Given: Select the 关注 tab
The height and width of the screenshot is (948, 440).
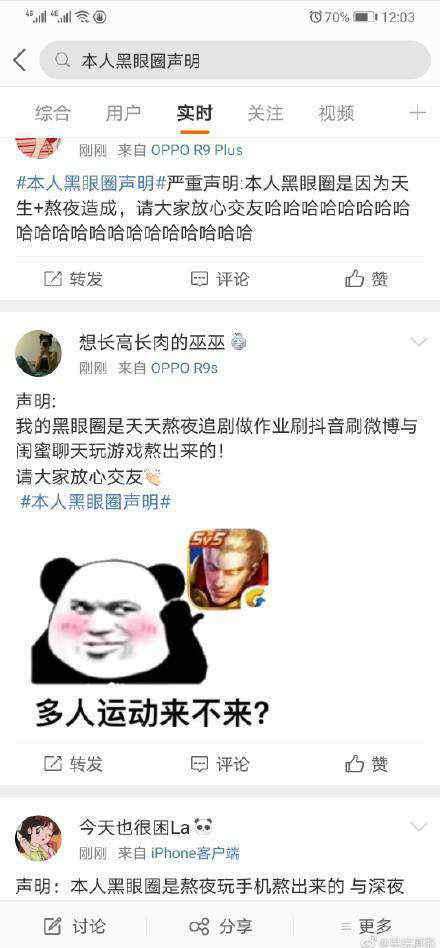Looking at the screenshot, I should tap(265, 113).
